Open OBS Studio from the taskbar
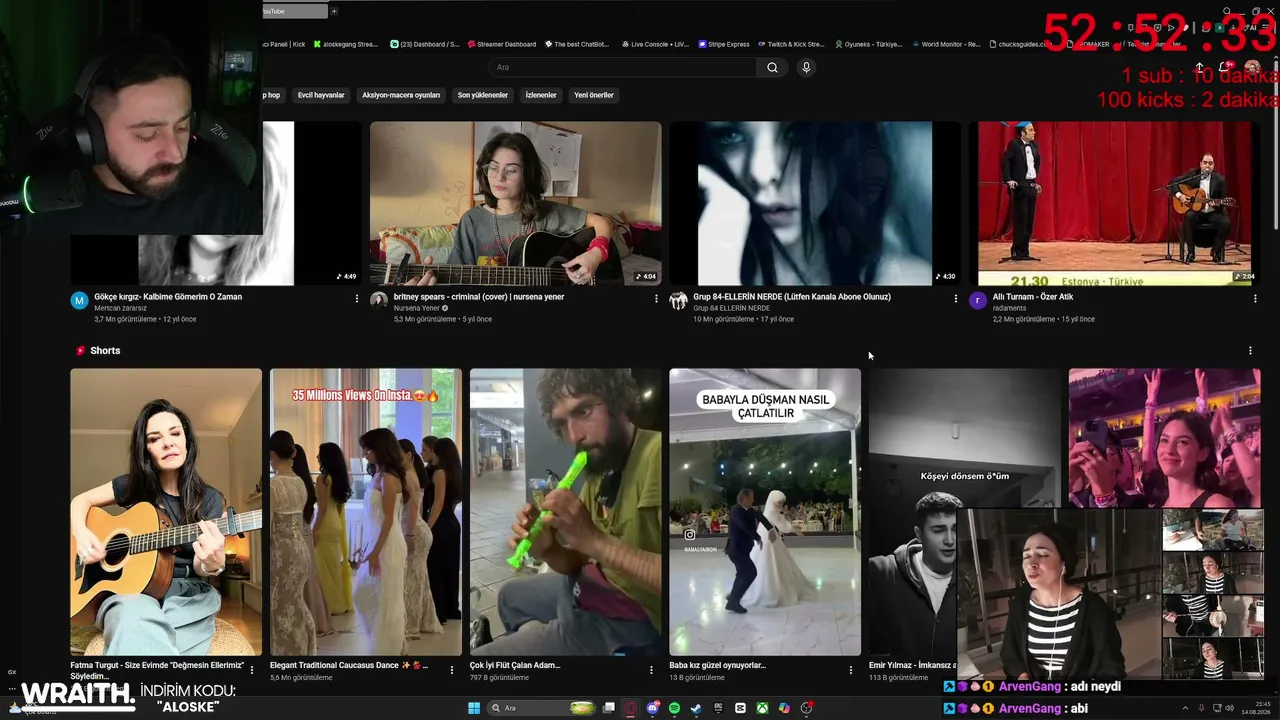The width and height of the screenshot is (1280, 720). [x=806, y=708]
